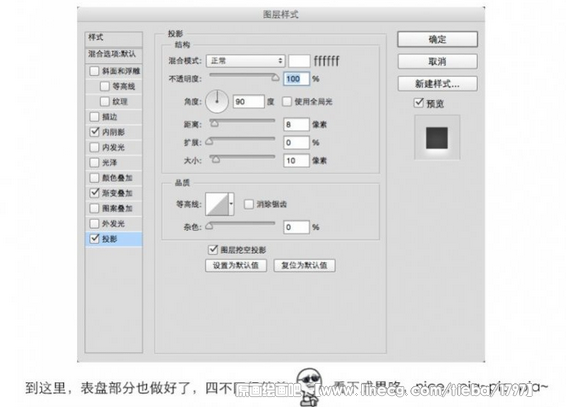Click the angle field showing 90
This screenshot has height=407, width=566.
coord(248,102)
